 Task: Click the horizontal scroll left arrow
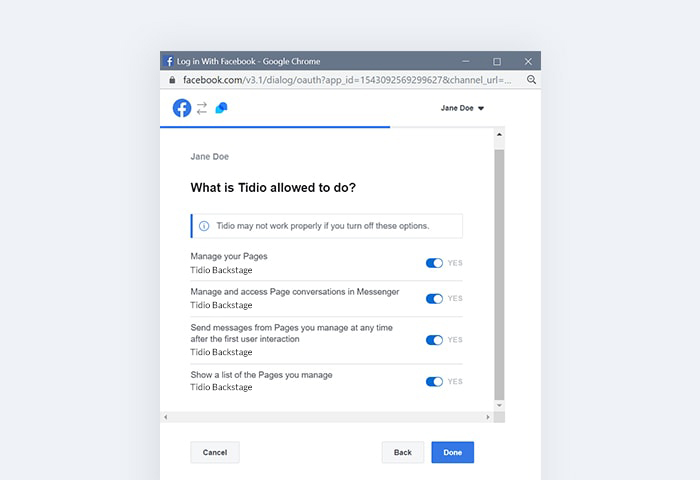[x=166, y=417]
